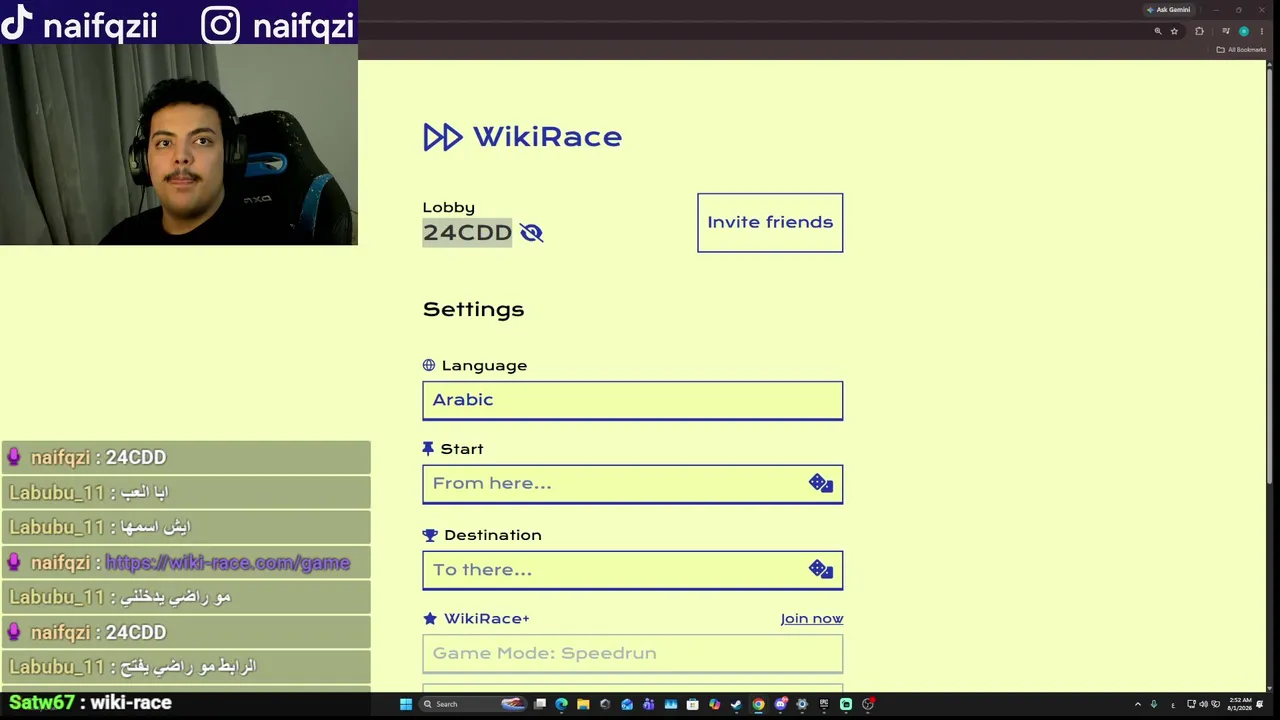Open the Windows Start menu

[406, 704]
